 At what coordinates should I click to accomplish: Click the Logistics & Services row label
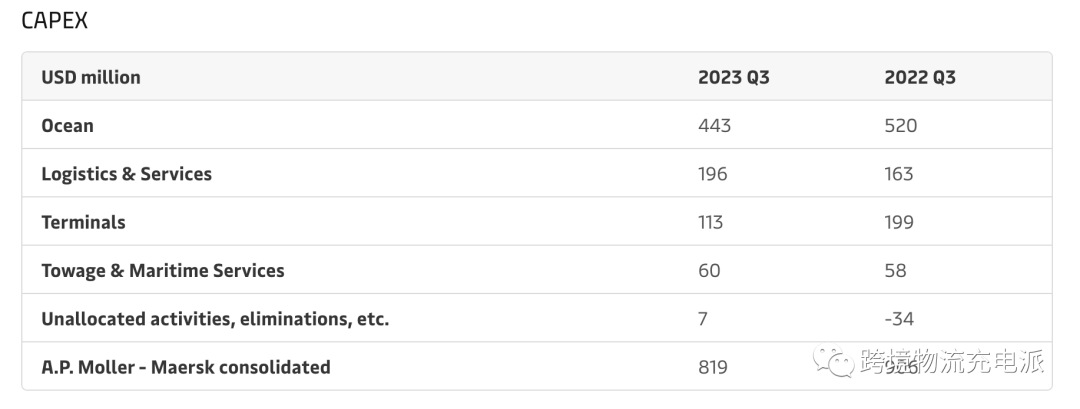tap(127, 174)
